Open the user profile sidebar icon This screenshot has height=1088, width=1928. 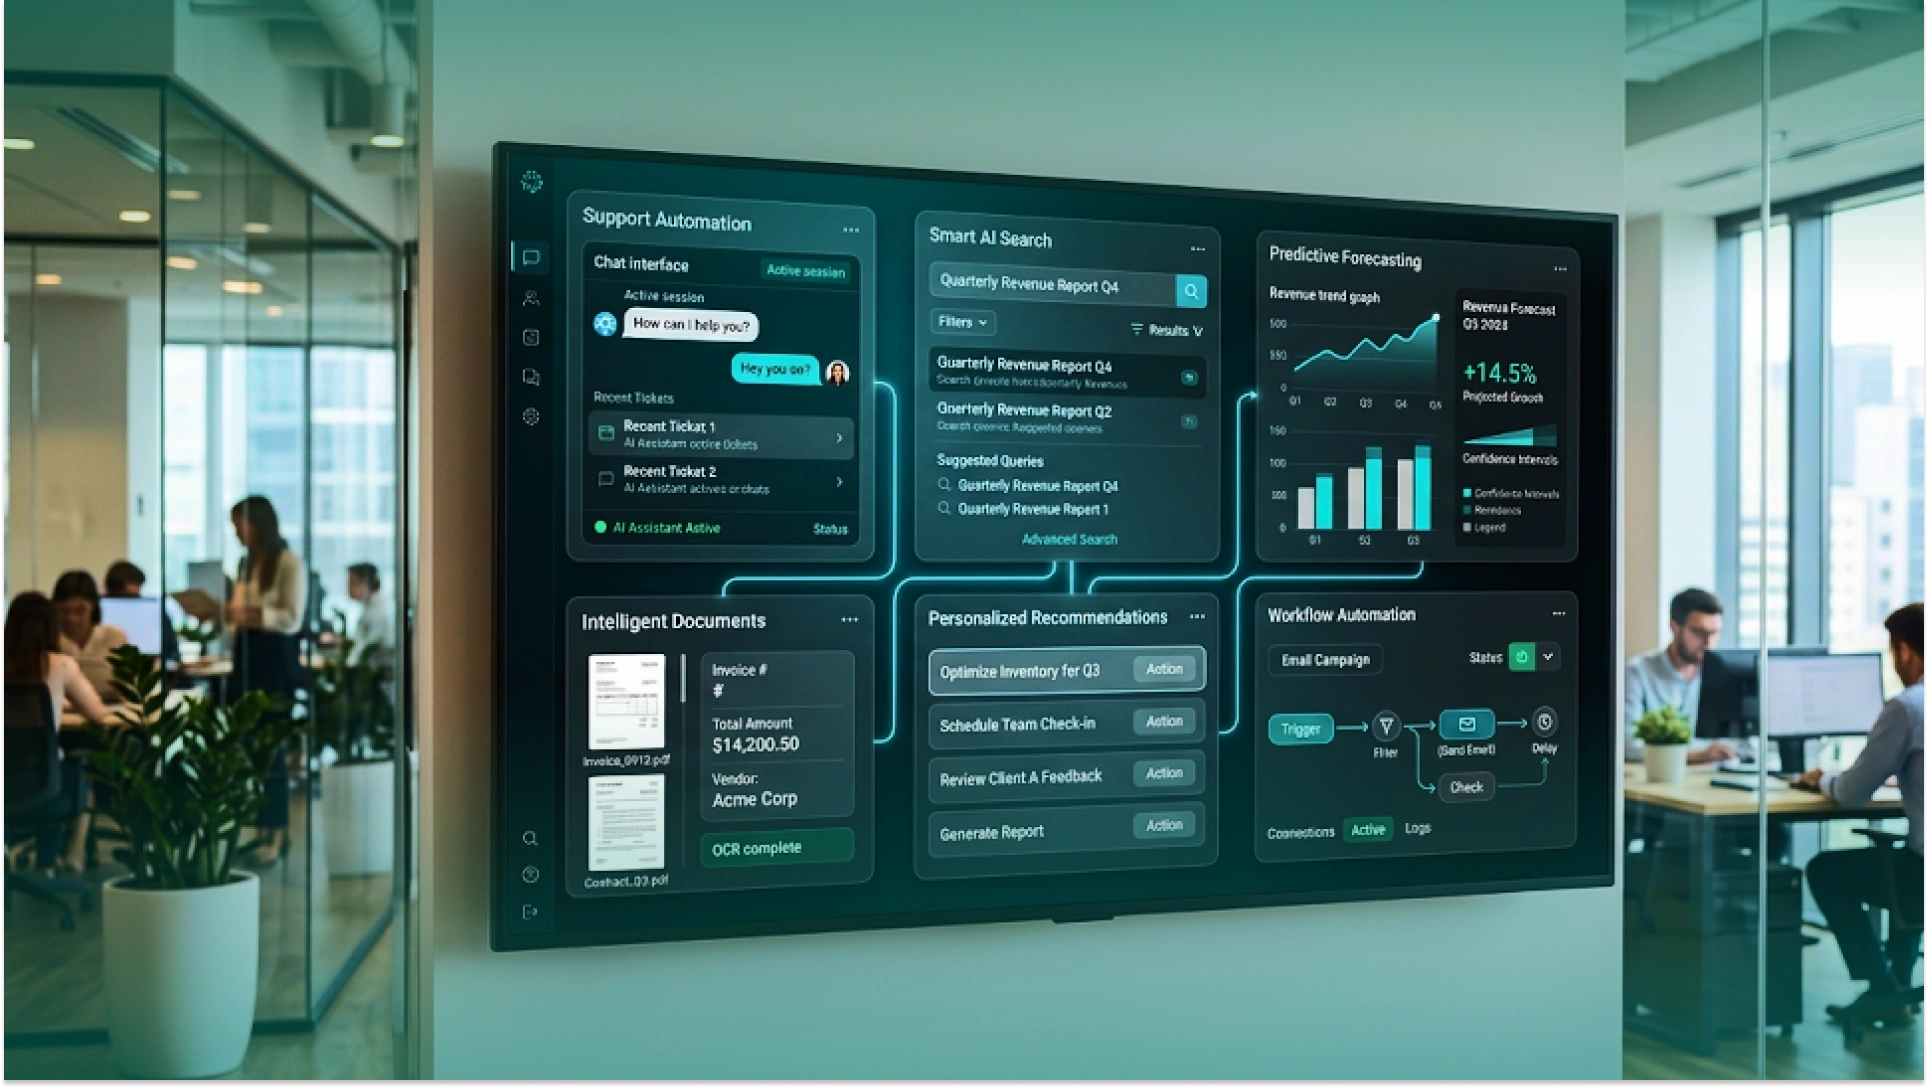click(531, 298)
